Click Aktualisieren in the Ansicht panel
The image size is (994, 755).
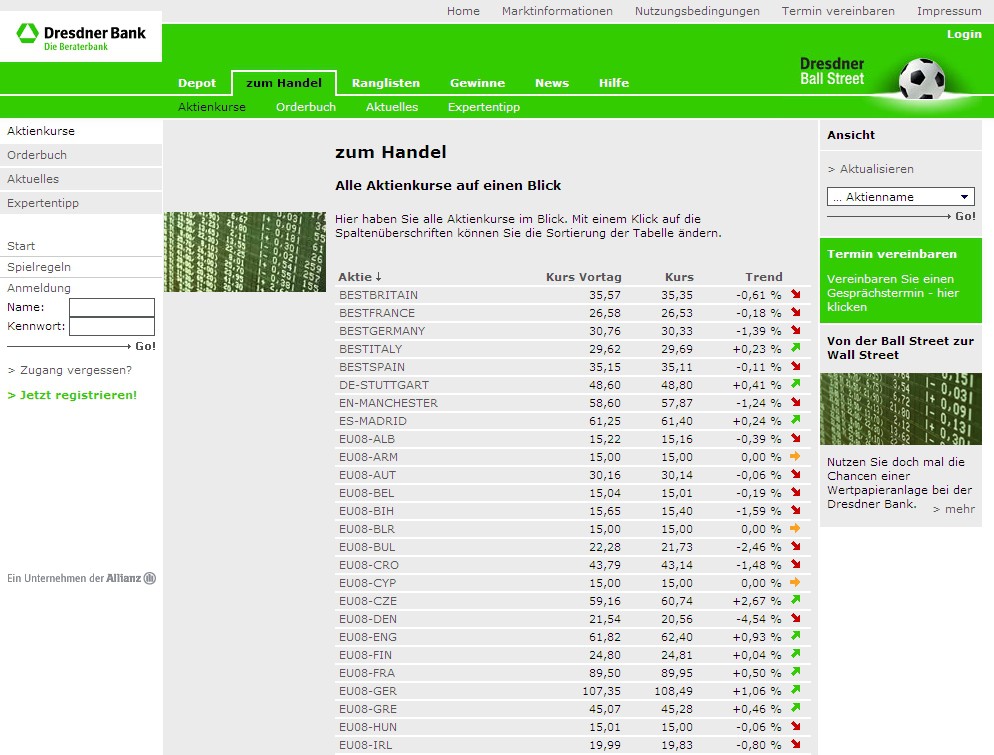pyautogui.click(x=870, y=169)
